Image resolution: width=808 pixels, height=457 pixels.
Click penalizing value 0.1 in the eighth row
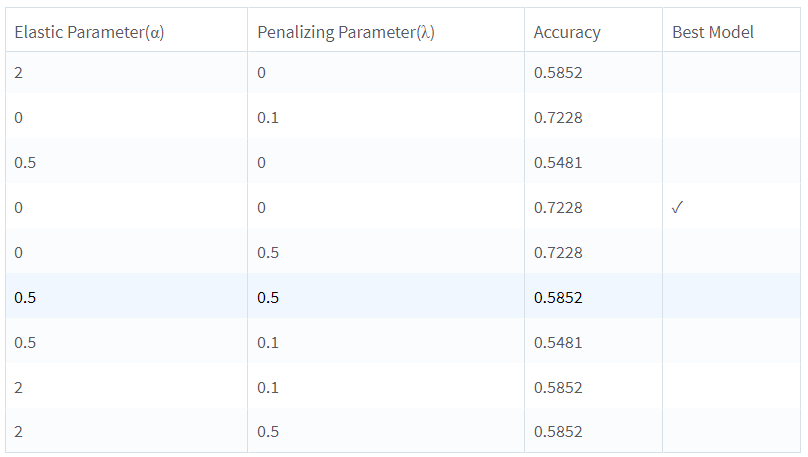click(x=268, y=388)
